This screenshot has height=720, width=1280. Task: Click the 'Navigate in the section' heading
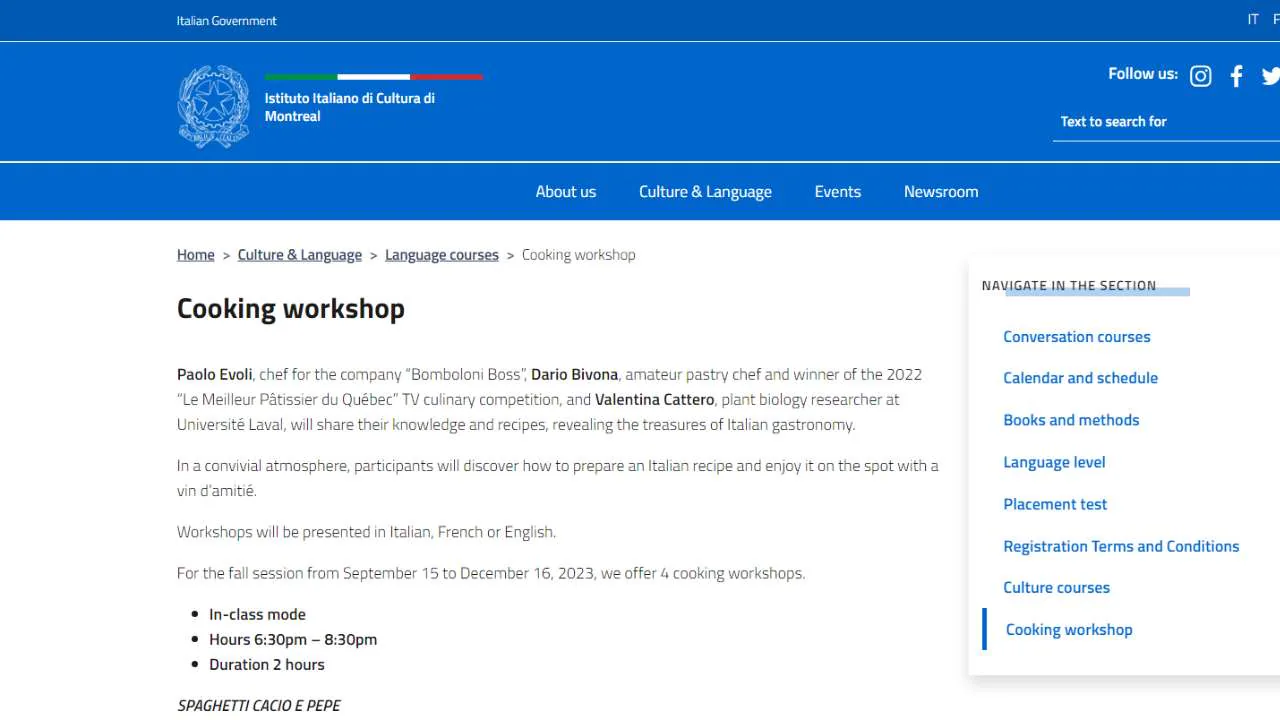(1069, 286)
